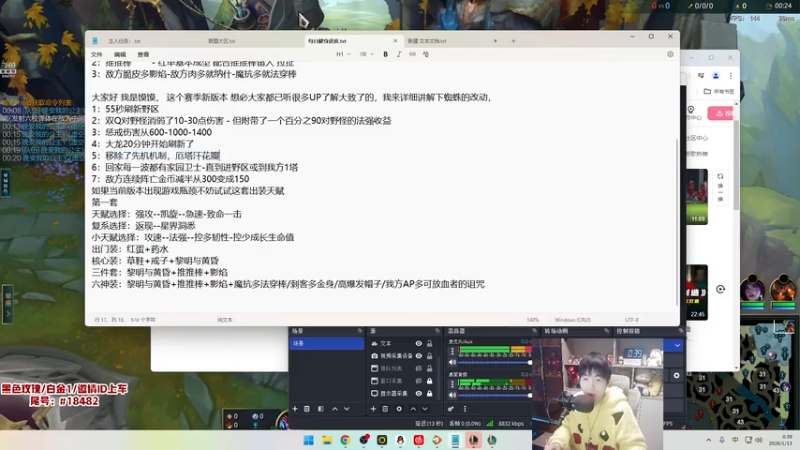Open desktop audio channel three-dot options
This screenshot has height=450, width=800.
coord(452,384)
